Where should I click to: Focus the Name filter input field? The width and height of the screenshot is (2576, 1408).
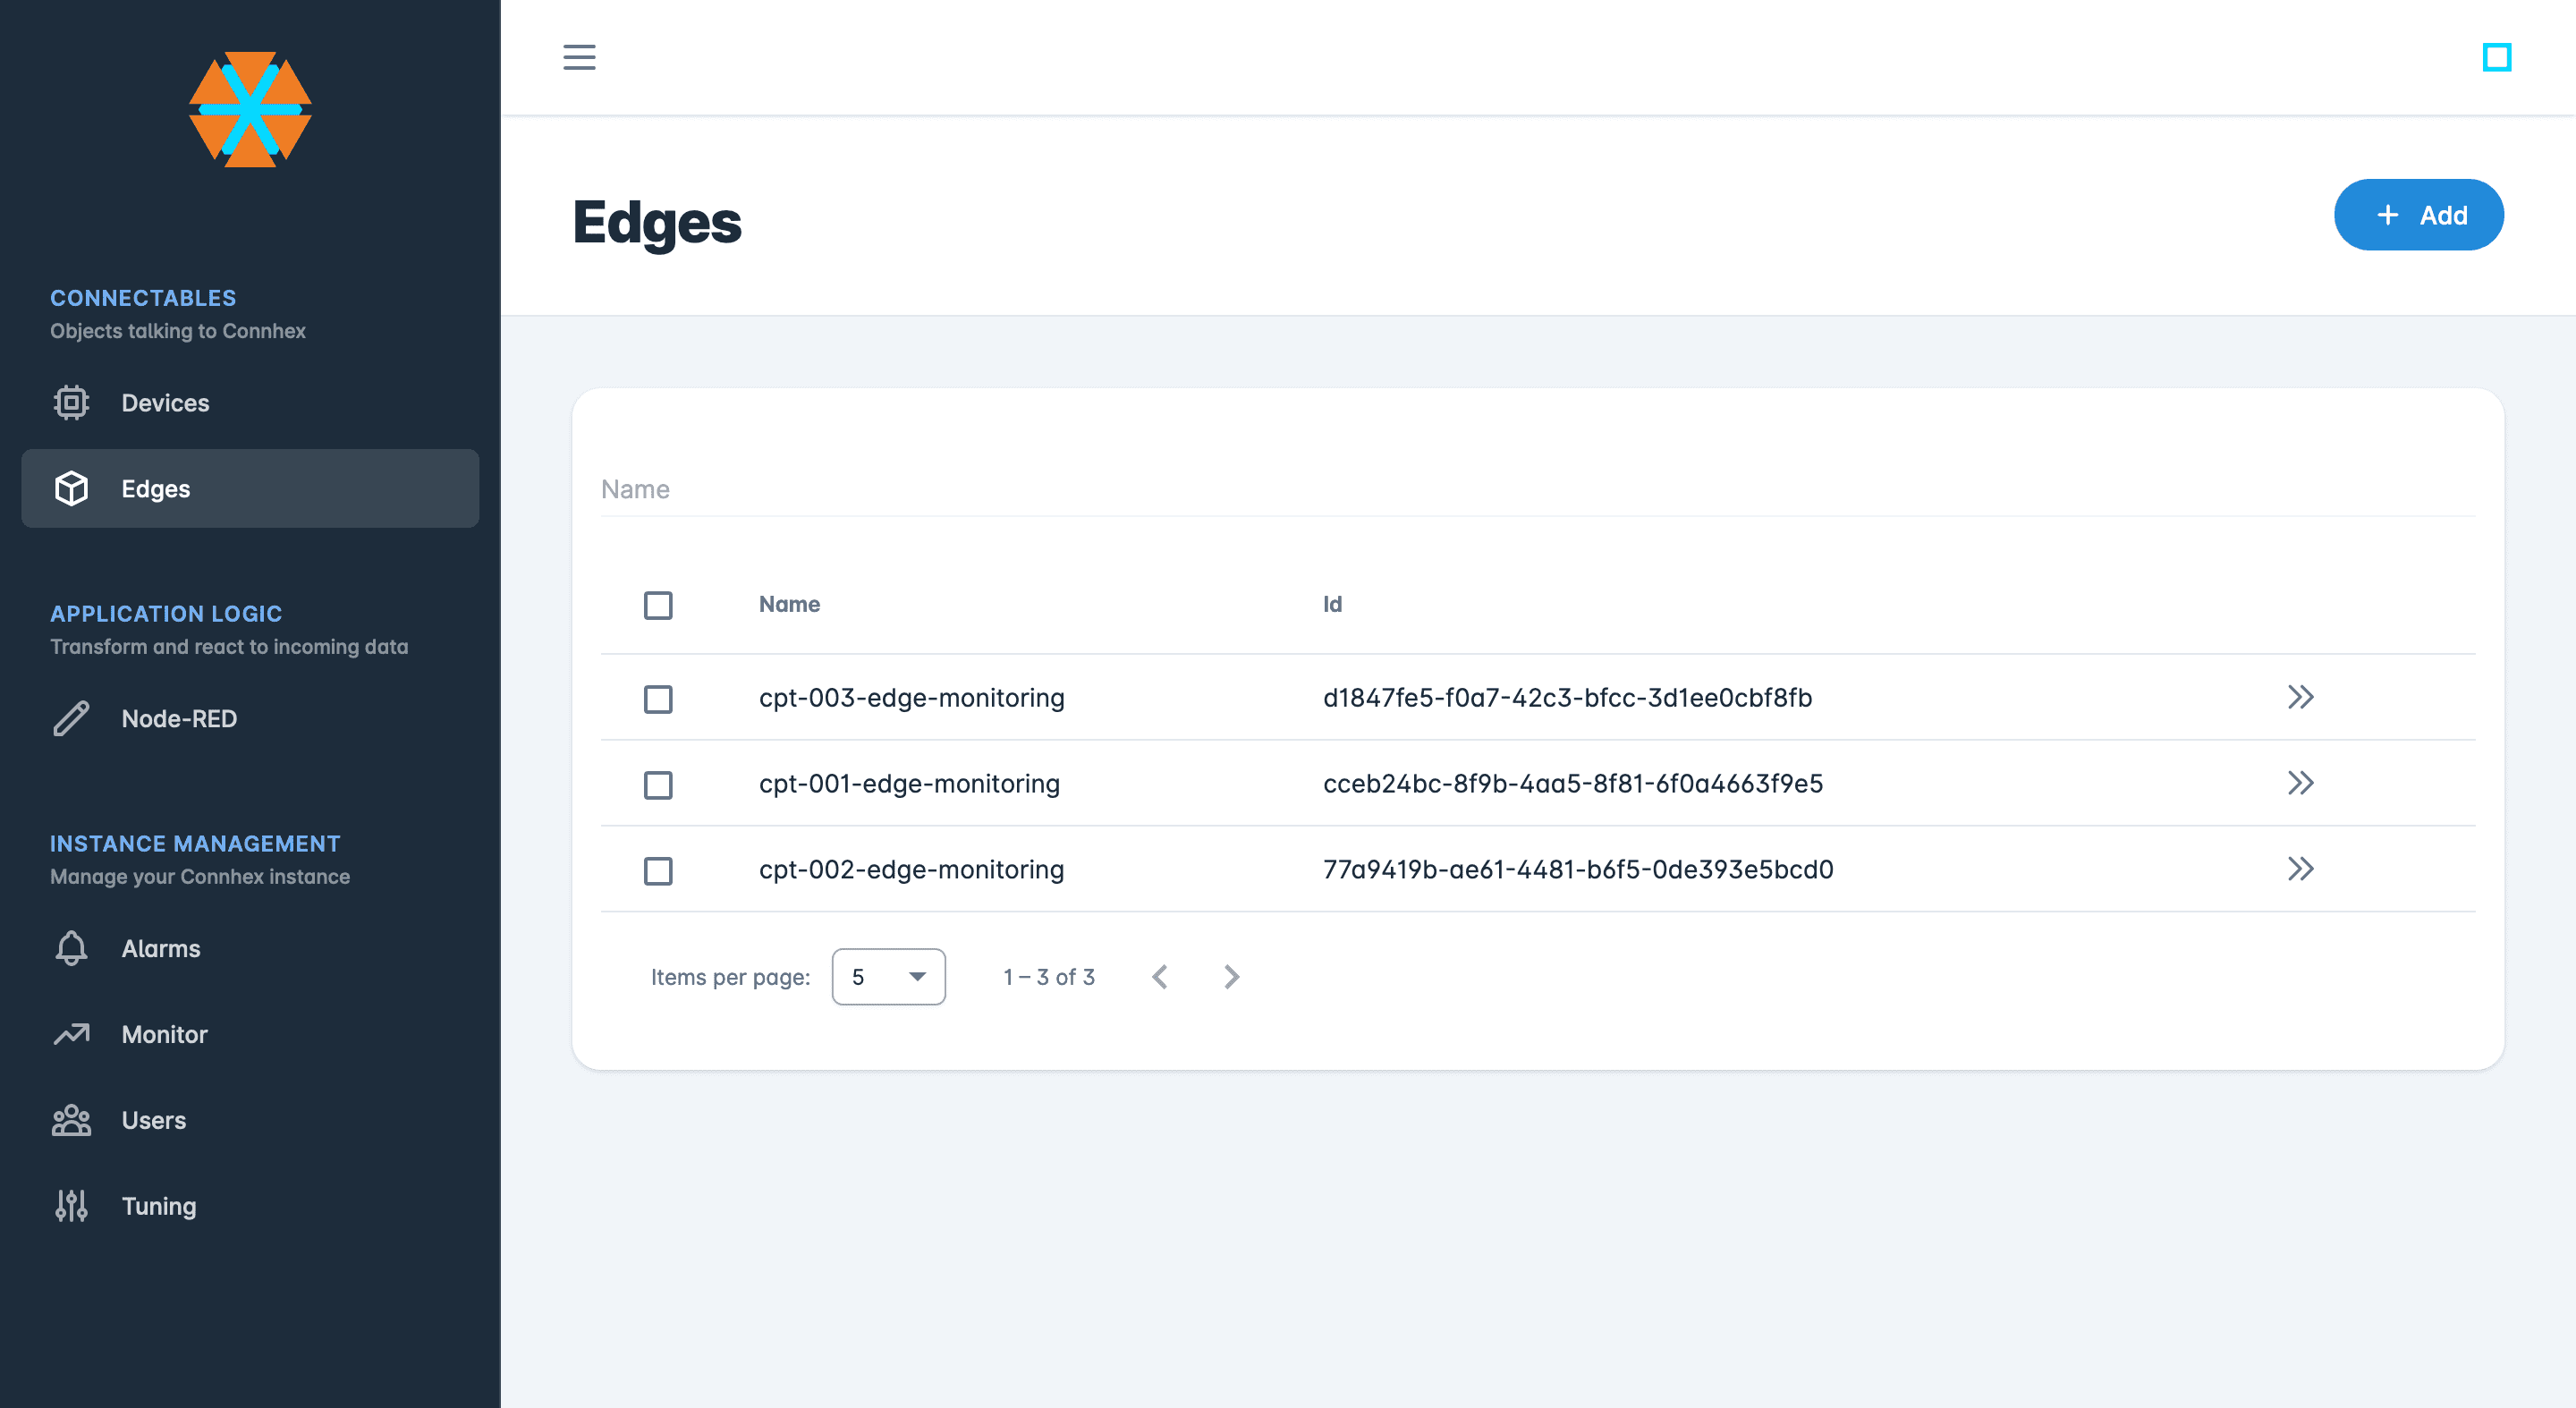pyautogui.click(x=1537, y=489)
